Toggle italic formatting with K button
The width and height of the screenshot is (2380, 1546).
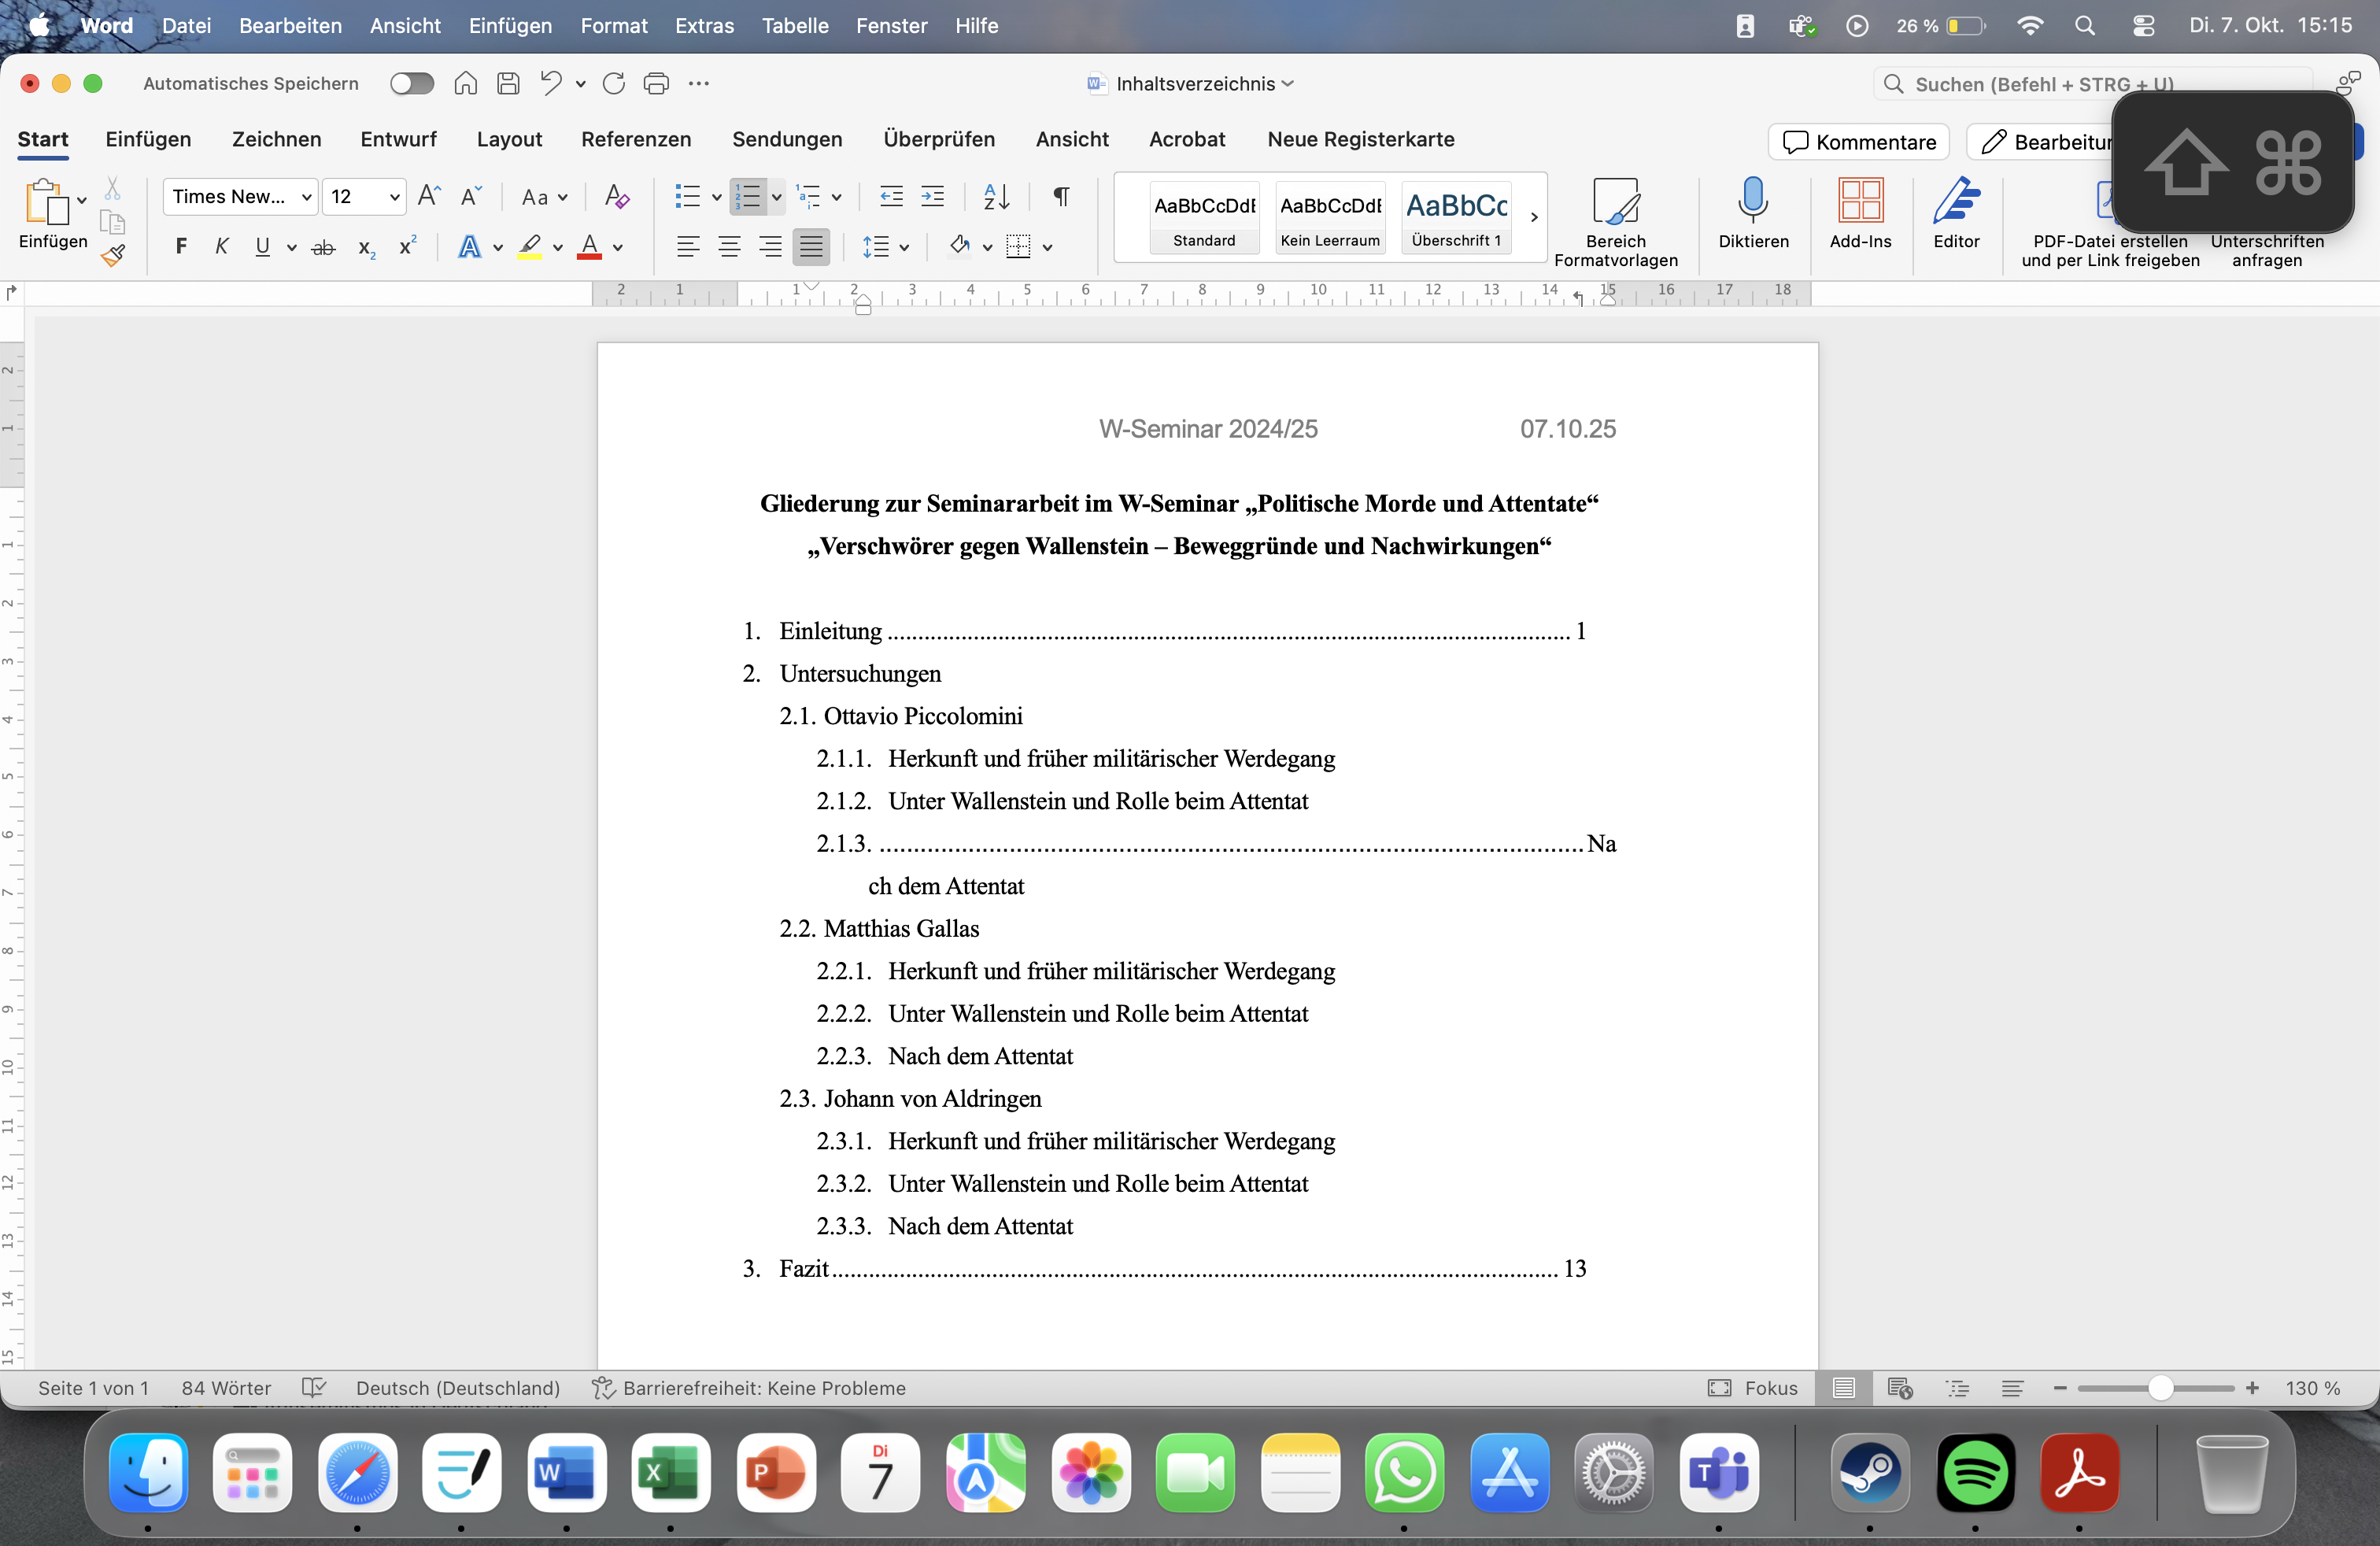point(222,246)
